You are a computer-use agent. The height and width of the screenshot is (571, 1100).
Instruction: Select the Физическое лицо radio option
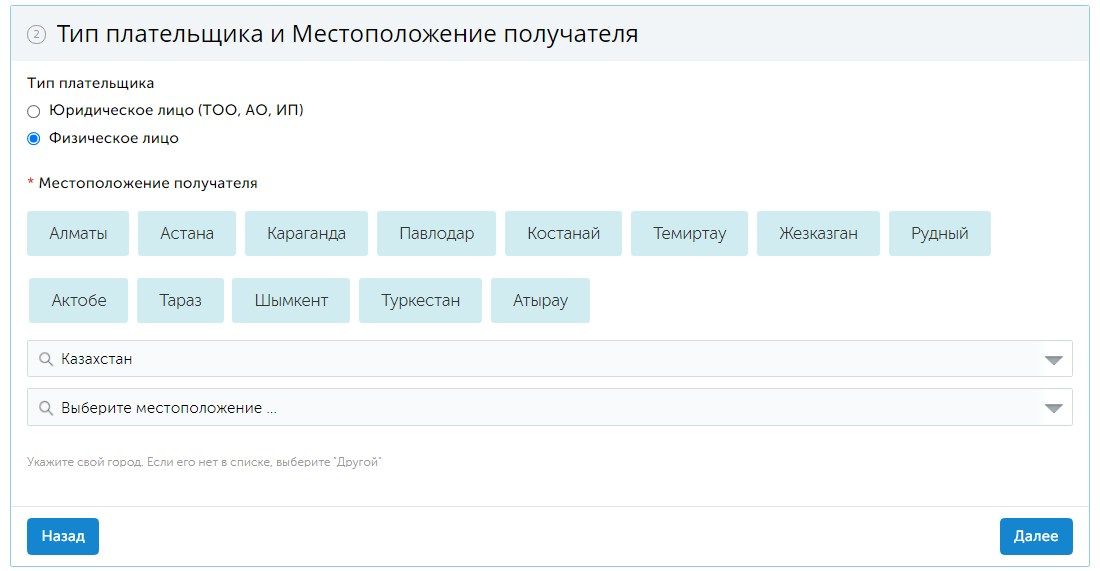point(34,139)
